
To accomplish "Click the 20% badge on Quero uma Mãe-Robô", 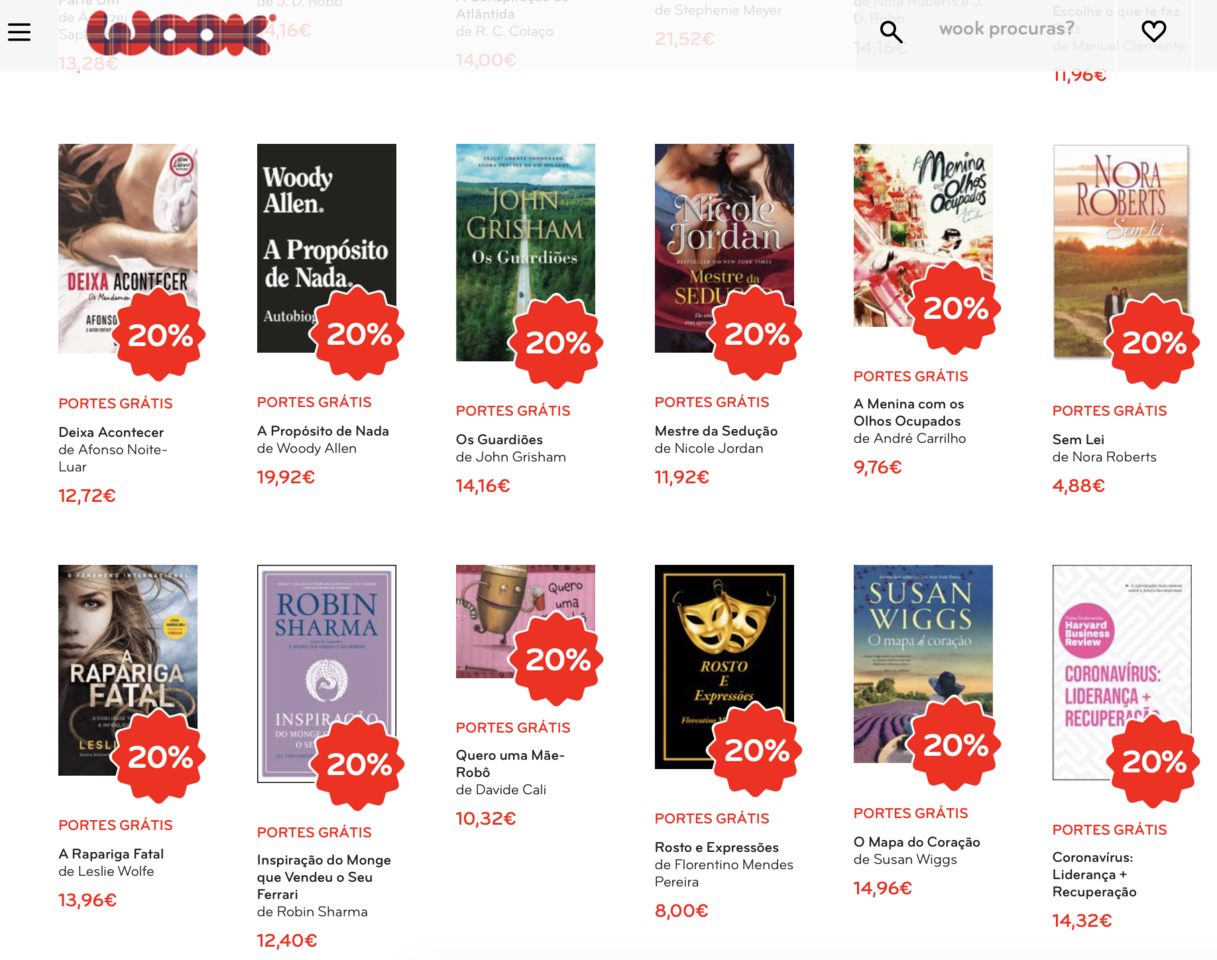I will 557,660.
